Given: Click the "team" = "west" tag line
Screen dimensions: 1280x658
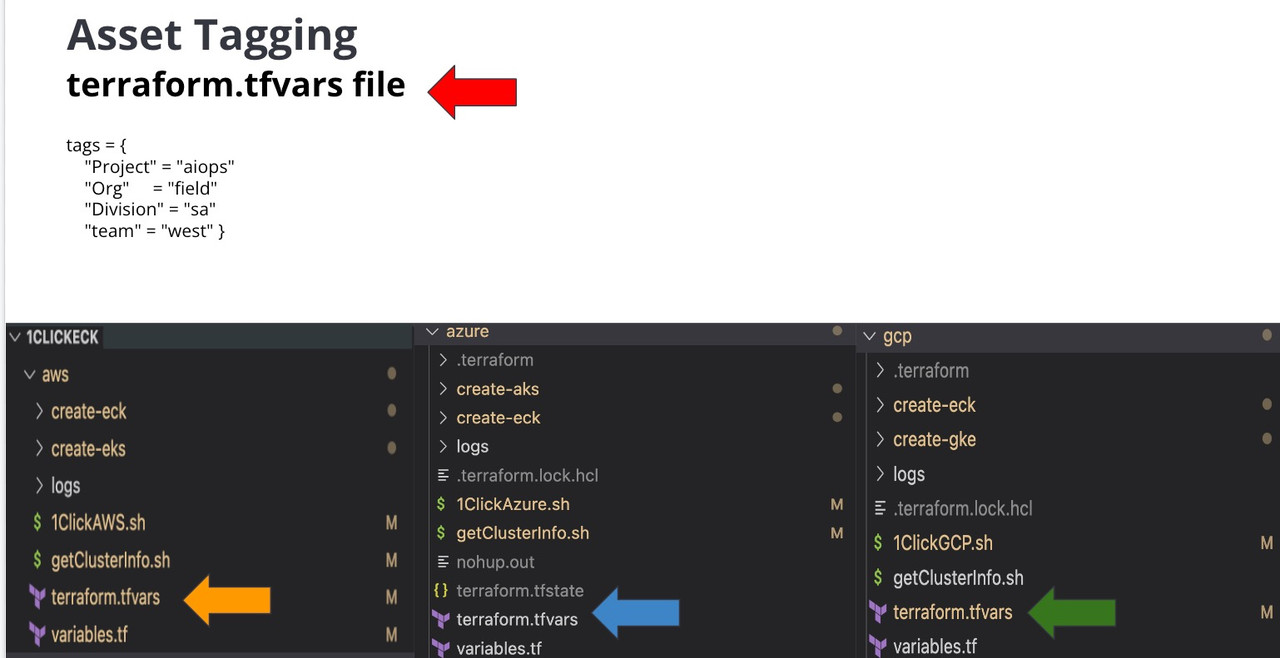Looking at the screenshot, I should (x=155, y=230).
